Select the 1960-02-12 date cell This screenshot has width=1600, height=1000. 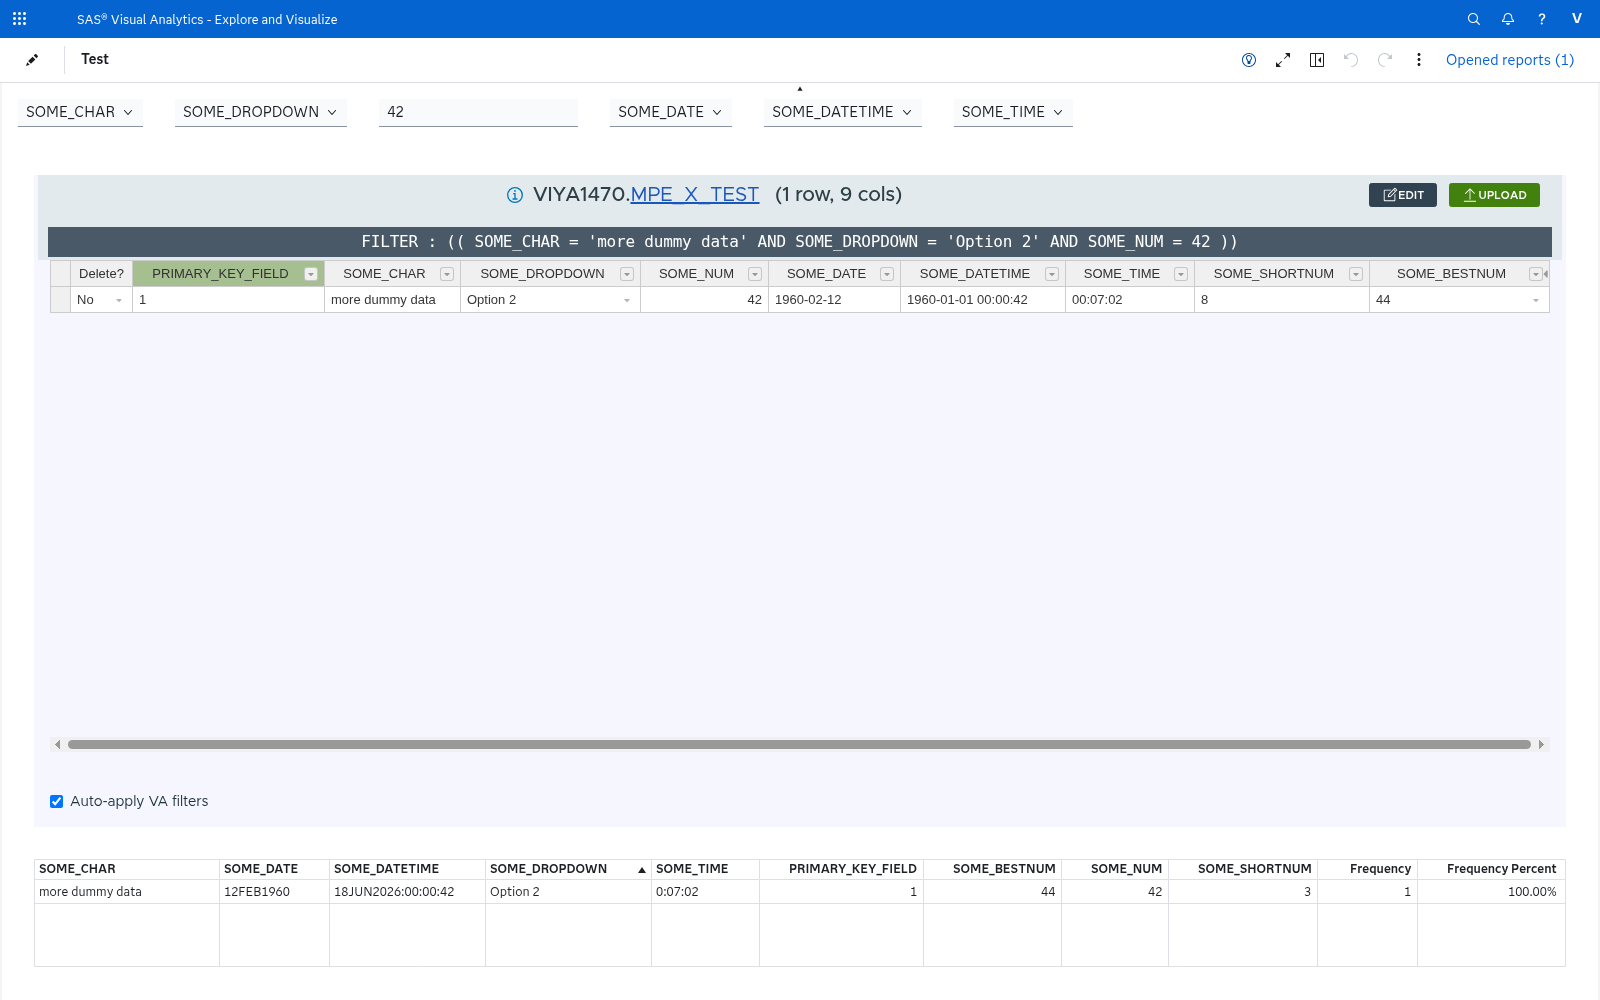[834, 300]
